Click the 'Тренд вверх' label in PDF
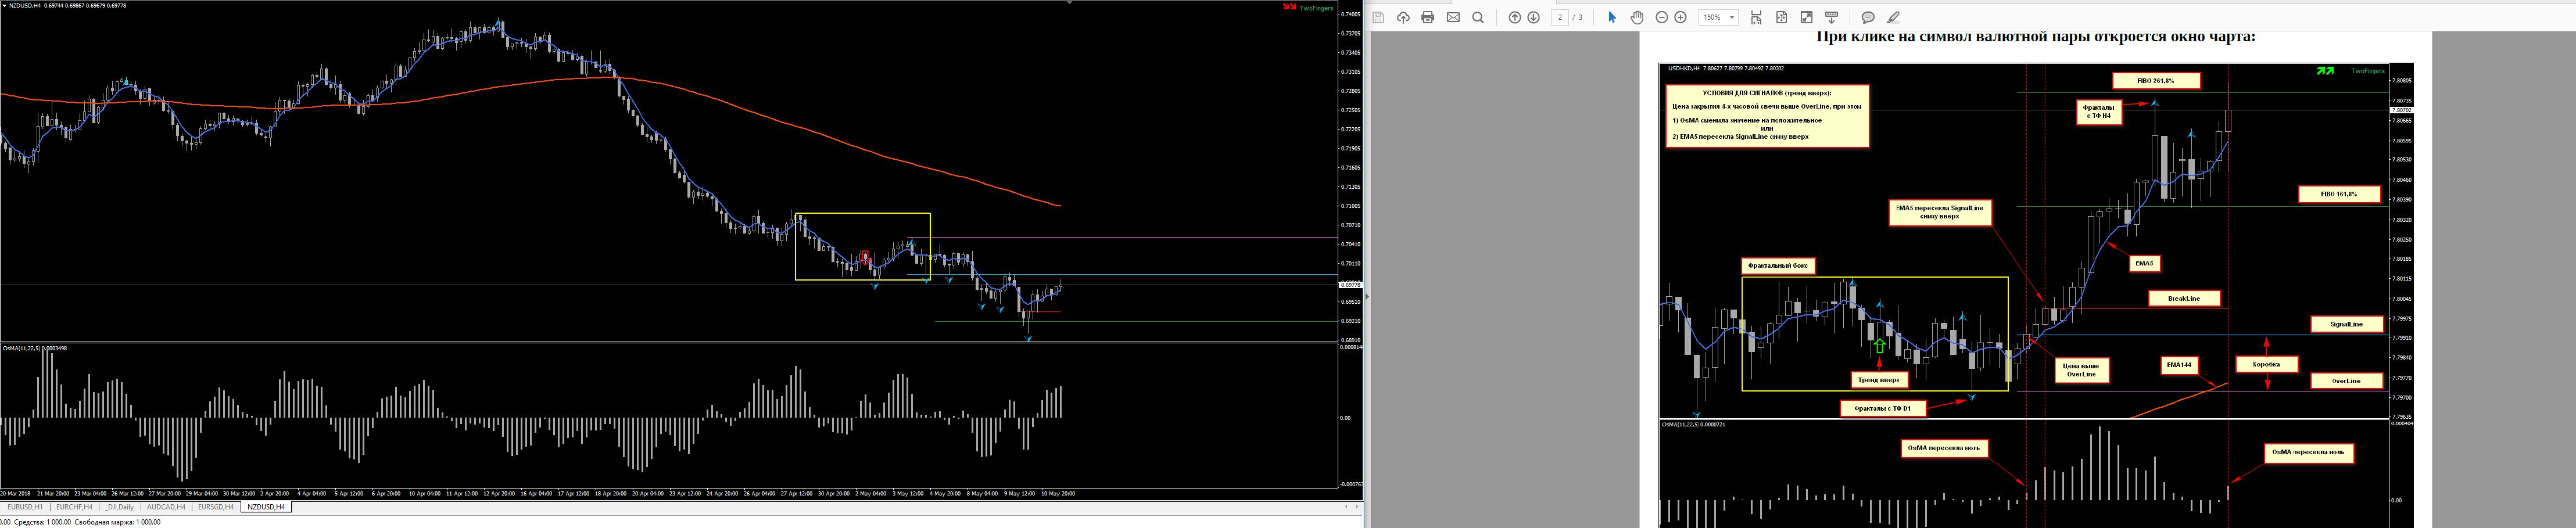Image resolution: width=2576 pixels, height=528 pixels. tap(1878, 380)
